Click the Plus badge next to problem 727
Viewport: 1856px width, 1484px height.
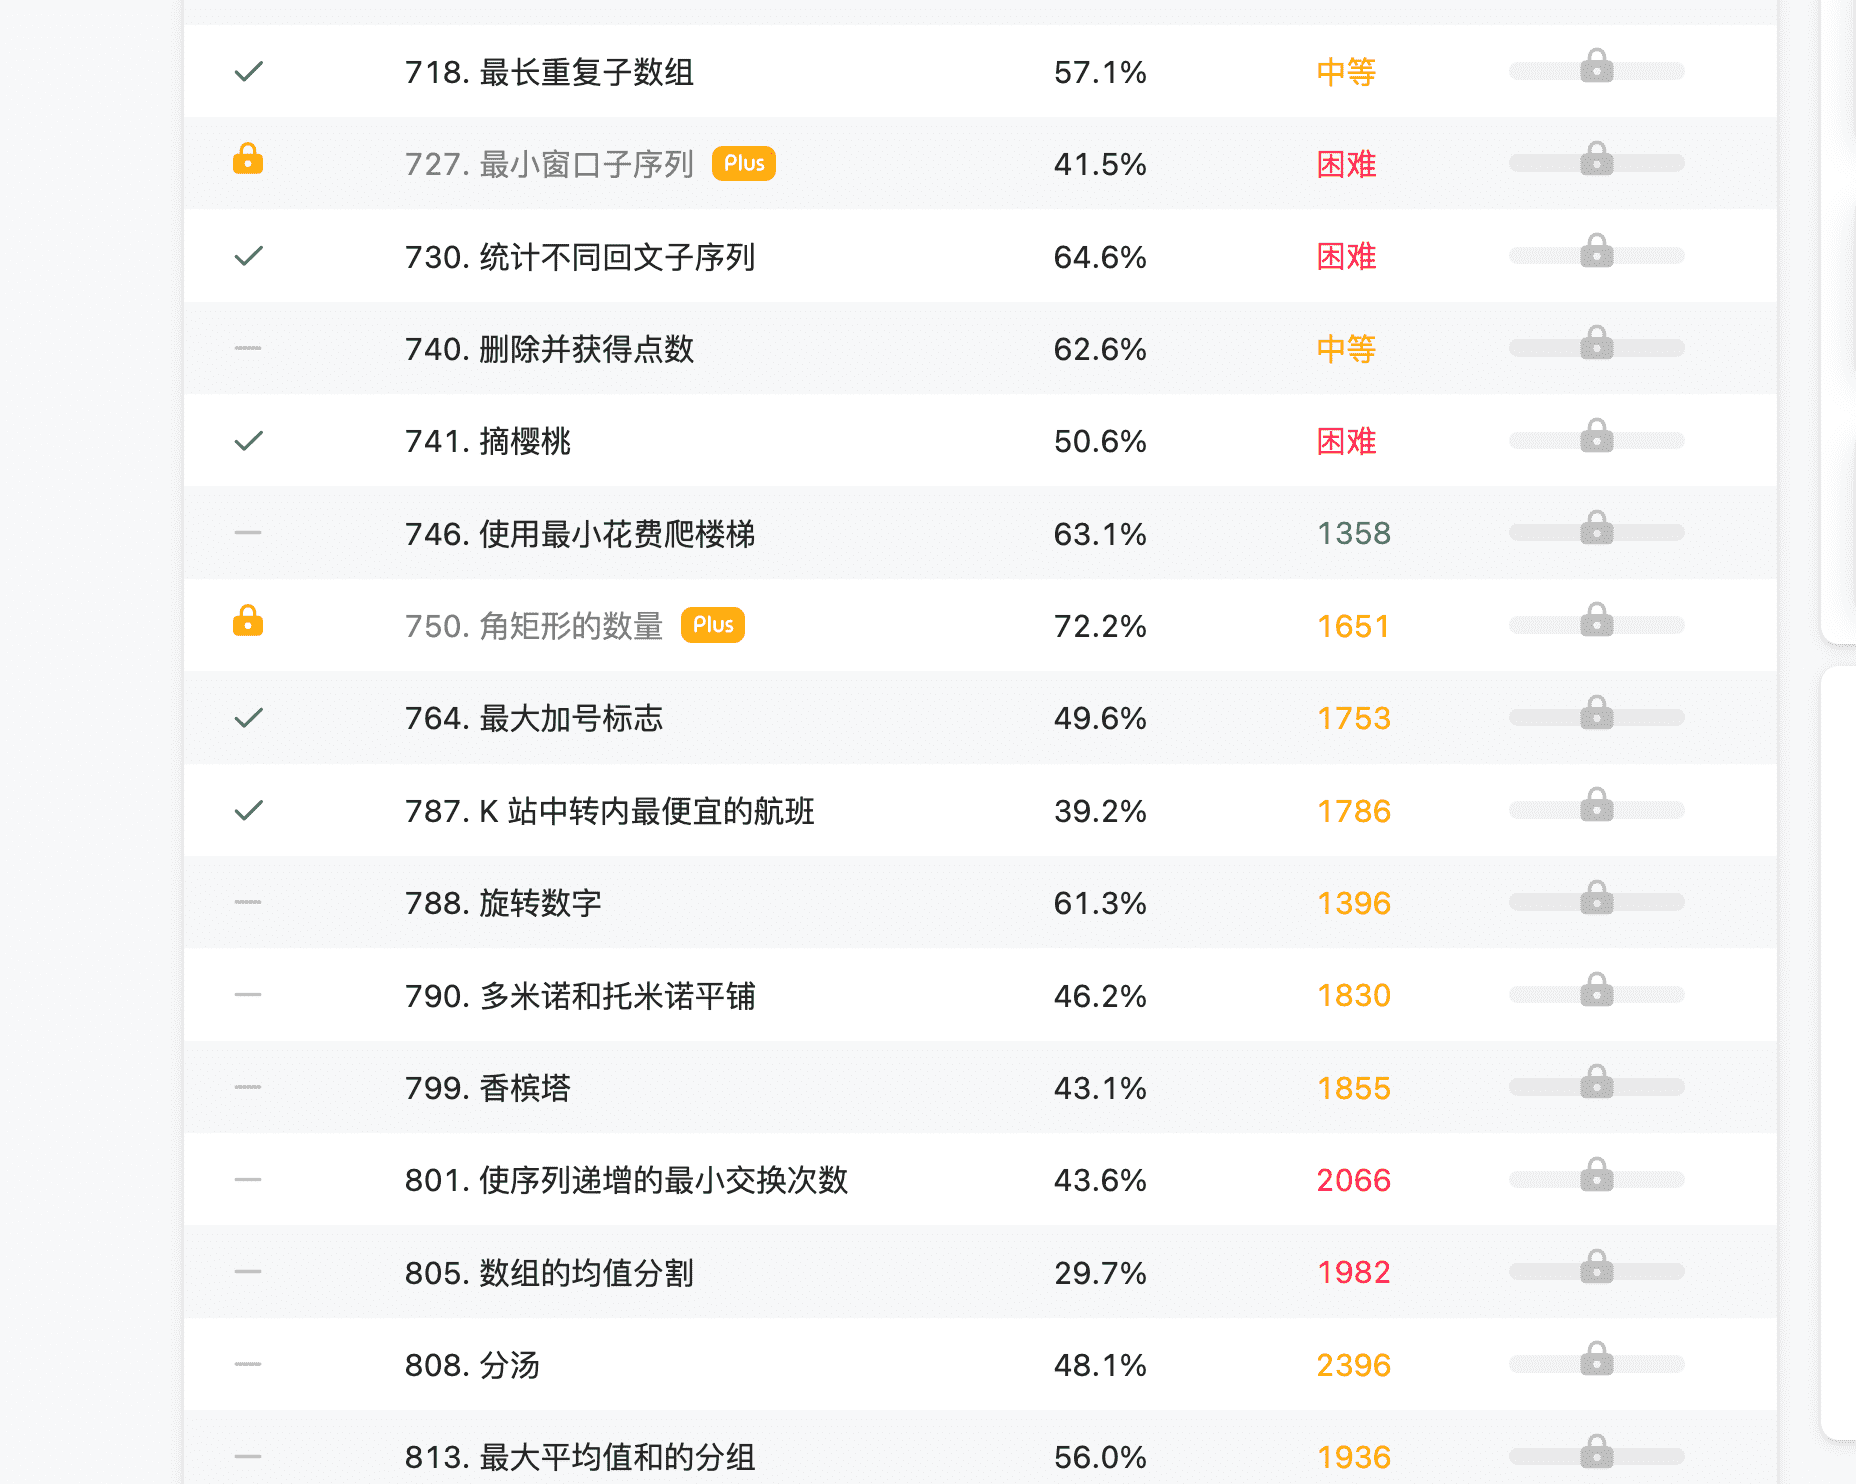click(x=744, y=163)
